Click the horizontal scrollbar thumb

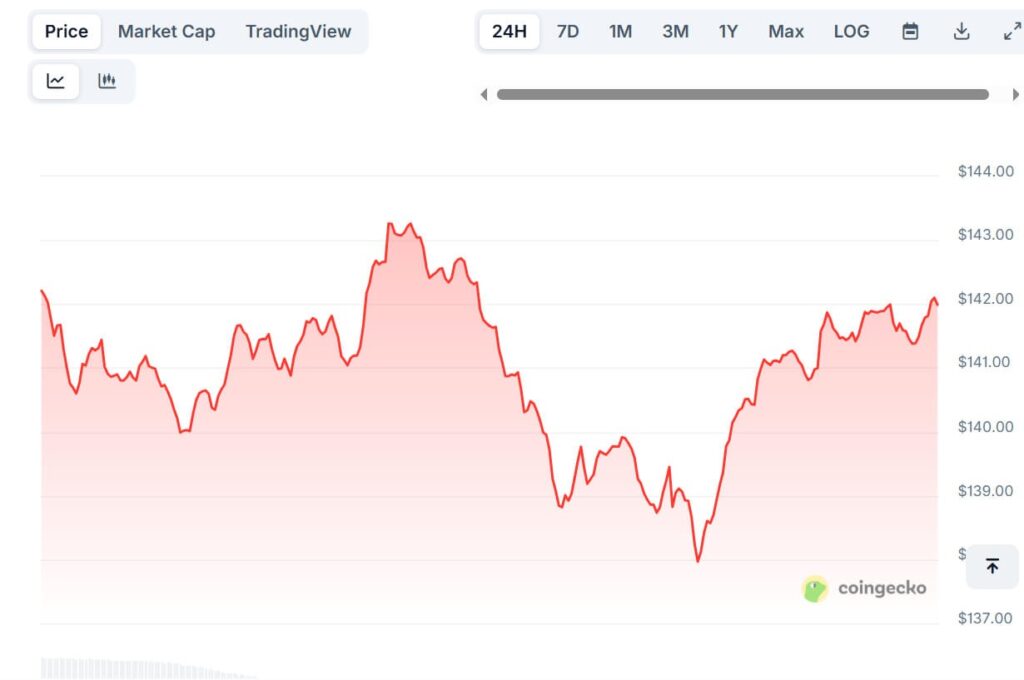pyautogui.click(x=742, y=95)
